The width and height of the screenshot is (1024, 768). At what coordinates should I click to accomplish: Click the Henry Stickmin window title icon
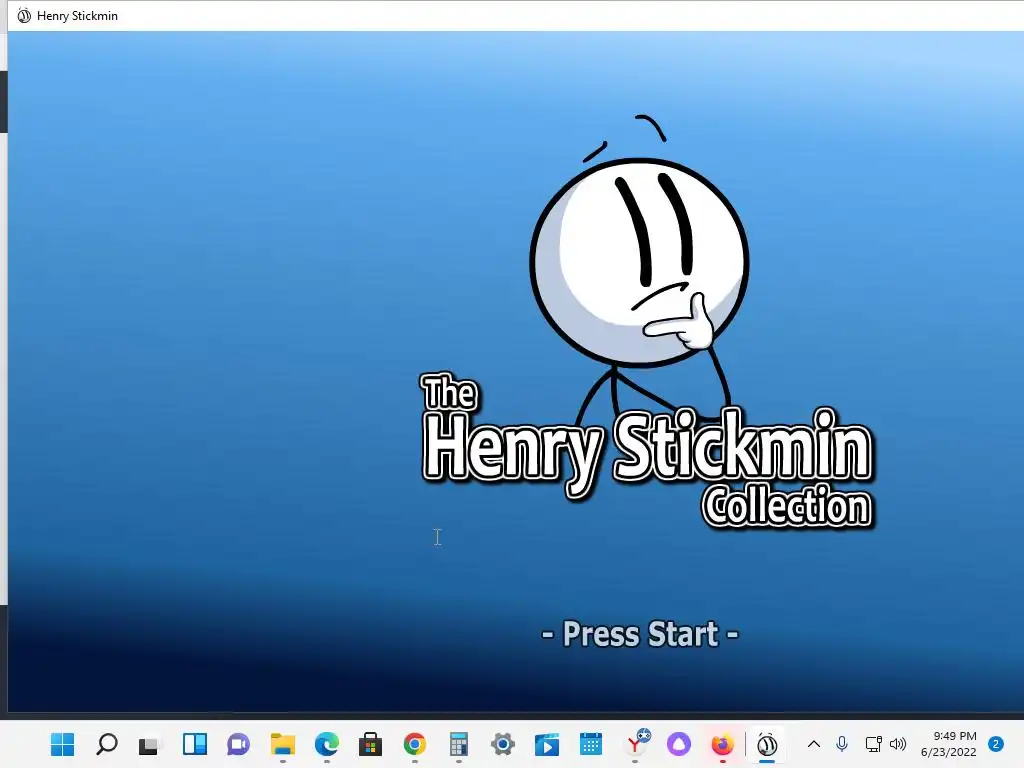pos(24,16)
